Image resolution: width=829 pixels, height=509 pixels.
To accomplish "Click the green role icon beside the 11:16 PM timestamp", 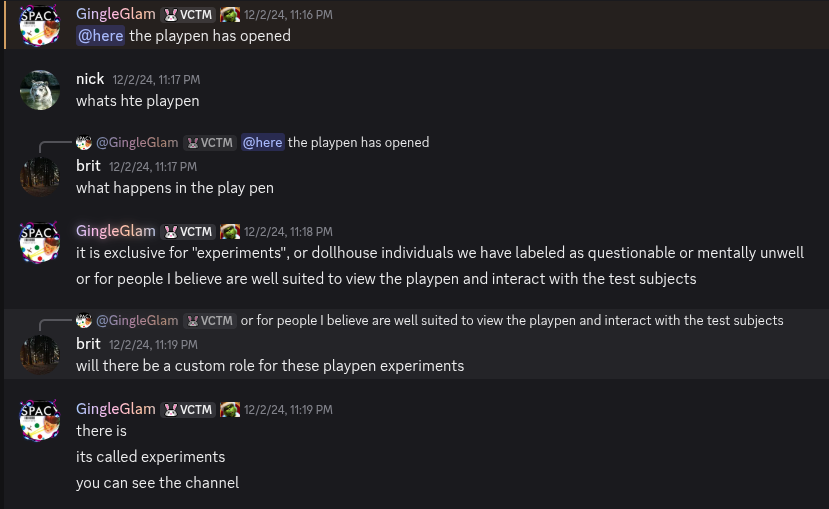I will [x=230, y=15].
